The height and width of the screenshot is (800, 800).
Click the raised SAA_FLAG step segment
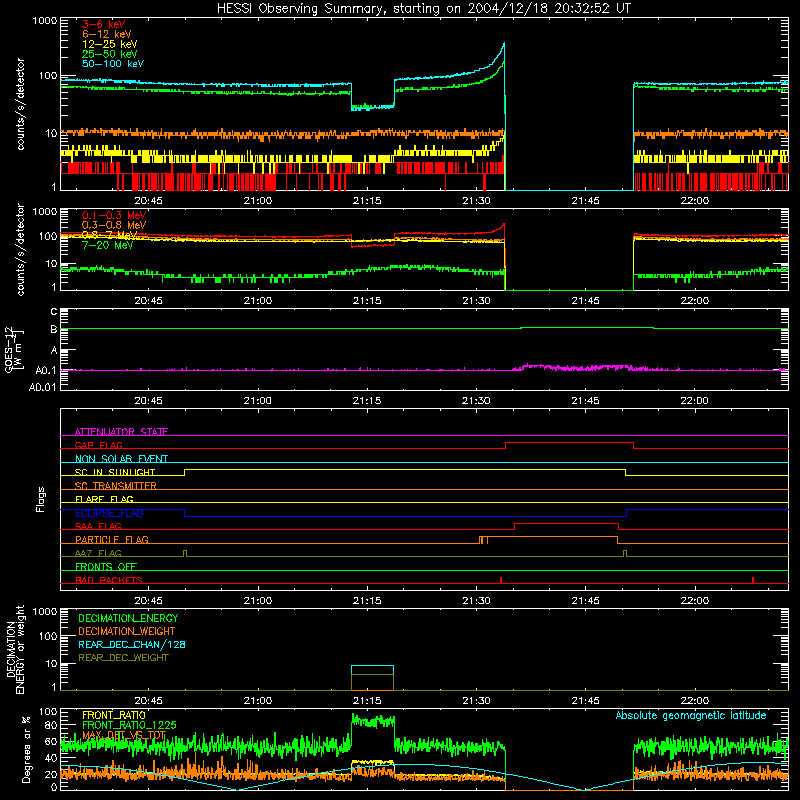click(566, 523)
